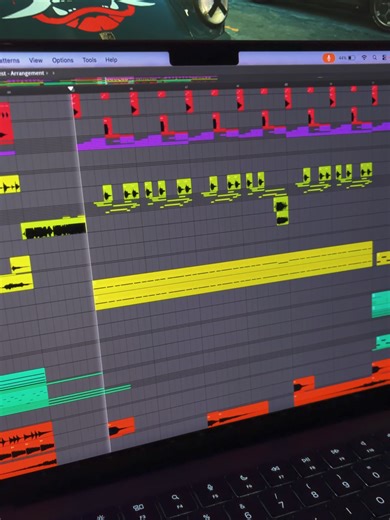390x520 pixels.
Task: Open Spotlight search magnifier icon
Action: click(x=375, y=58)
